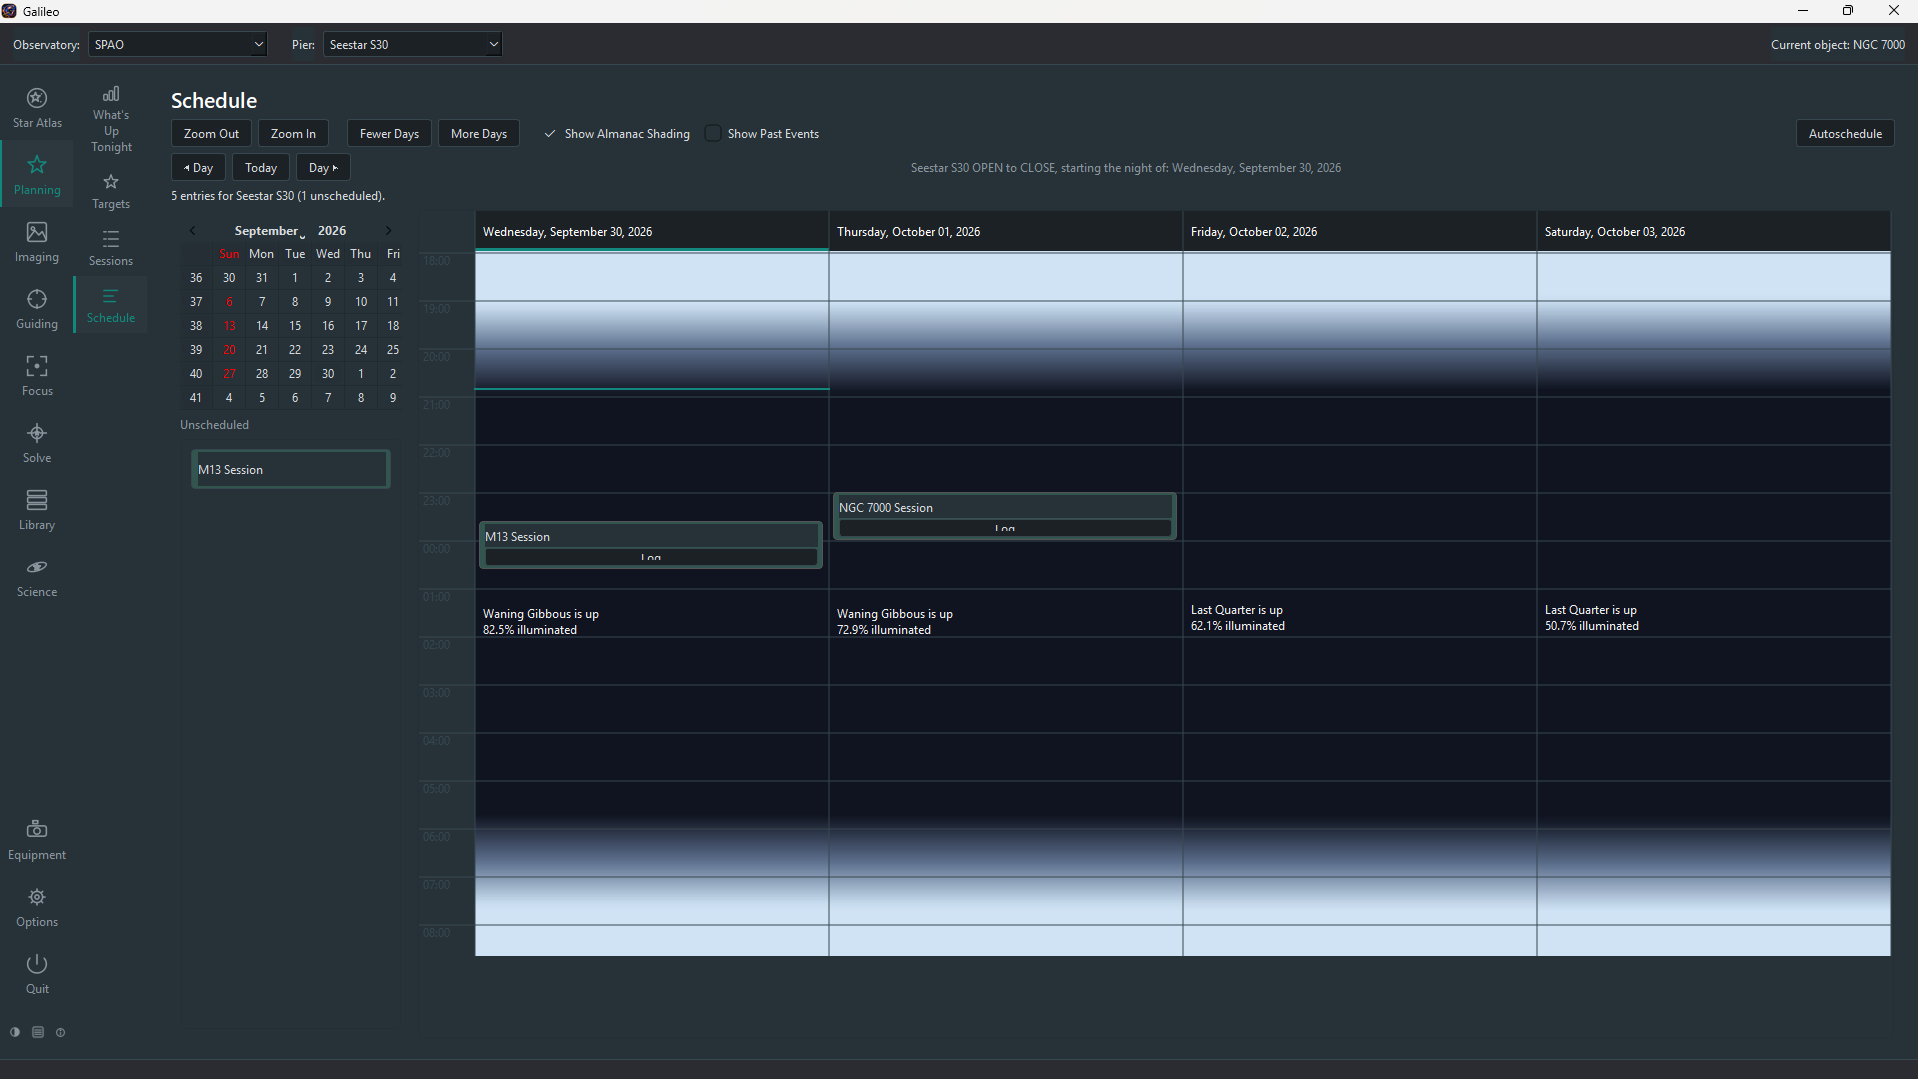
Task: Go to next month in calendar
Action: 389,230
